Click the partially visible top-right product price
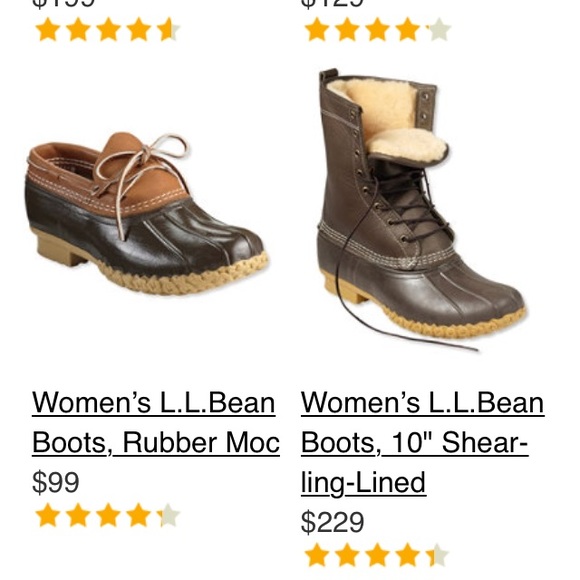This screenshot has height=580, width=580. 333,3
